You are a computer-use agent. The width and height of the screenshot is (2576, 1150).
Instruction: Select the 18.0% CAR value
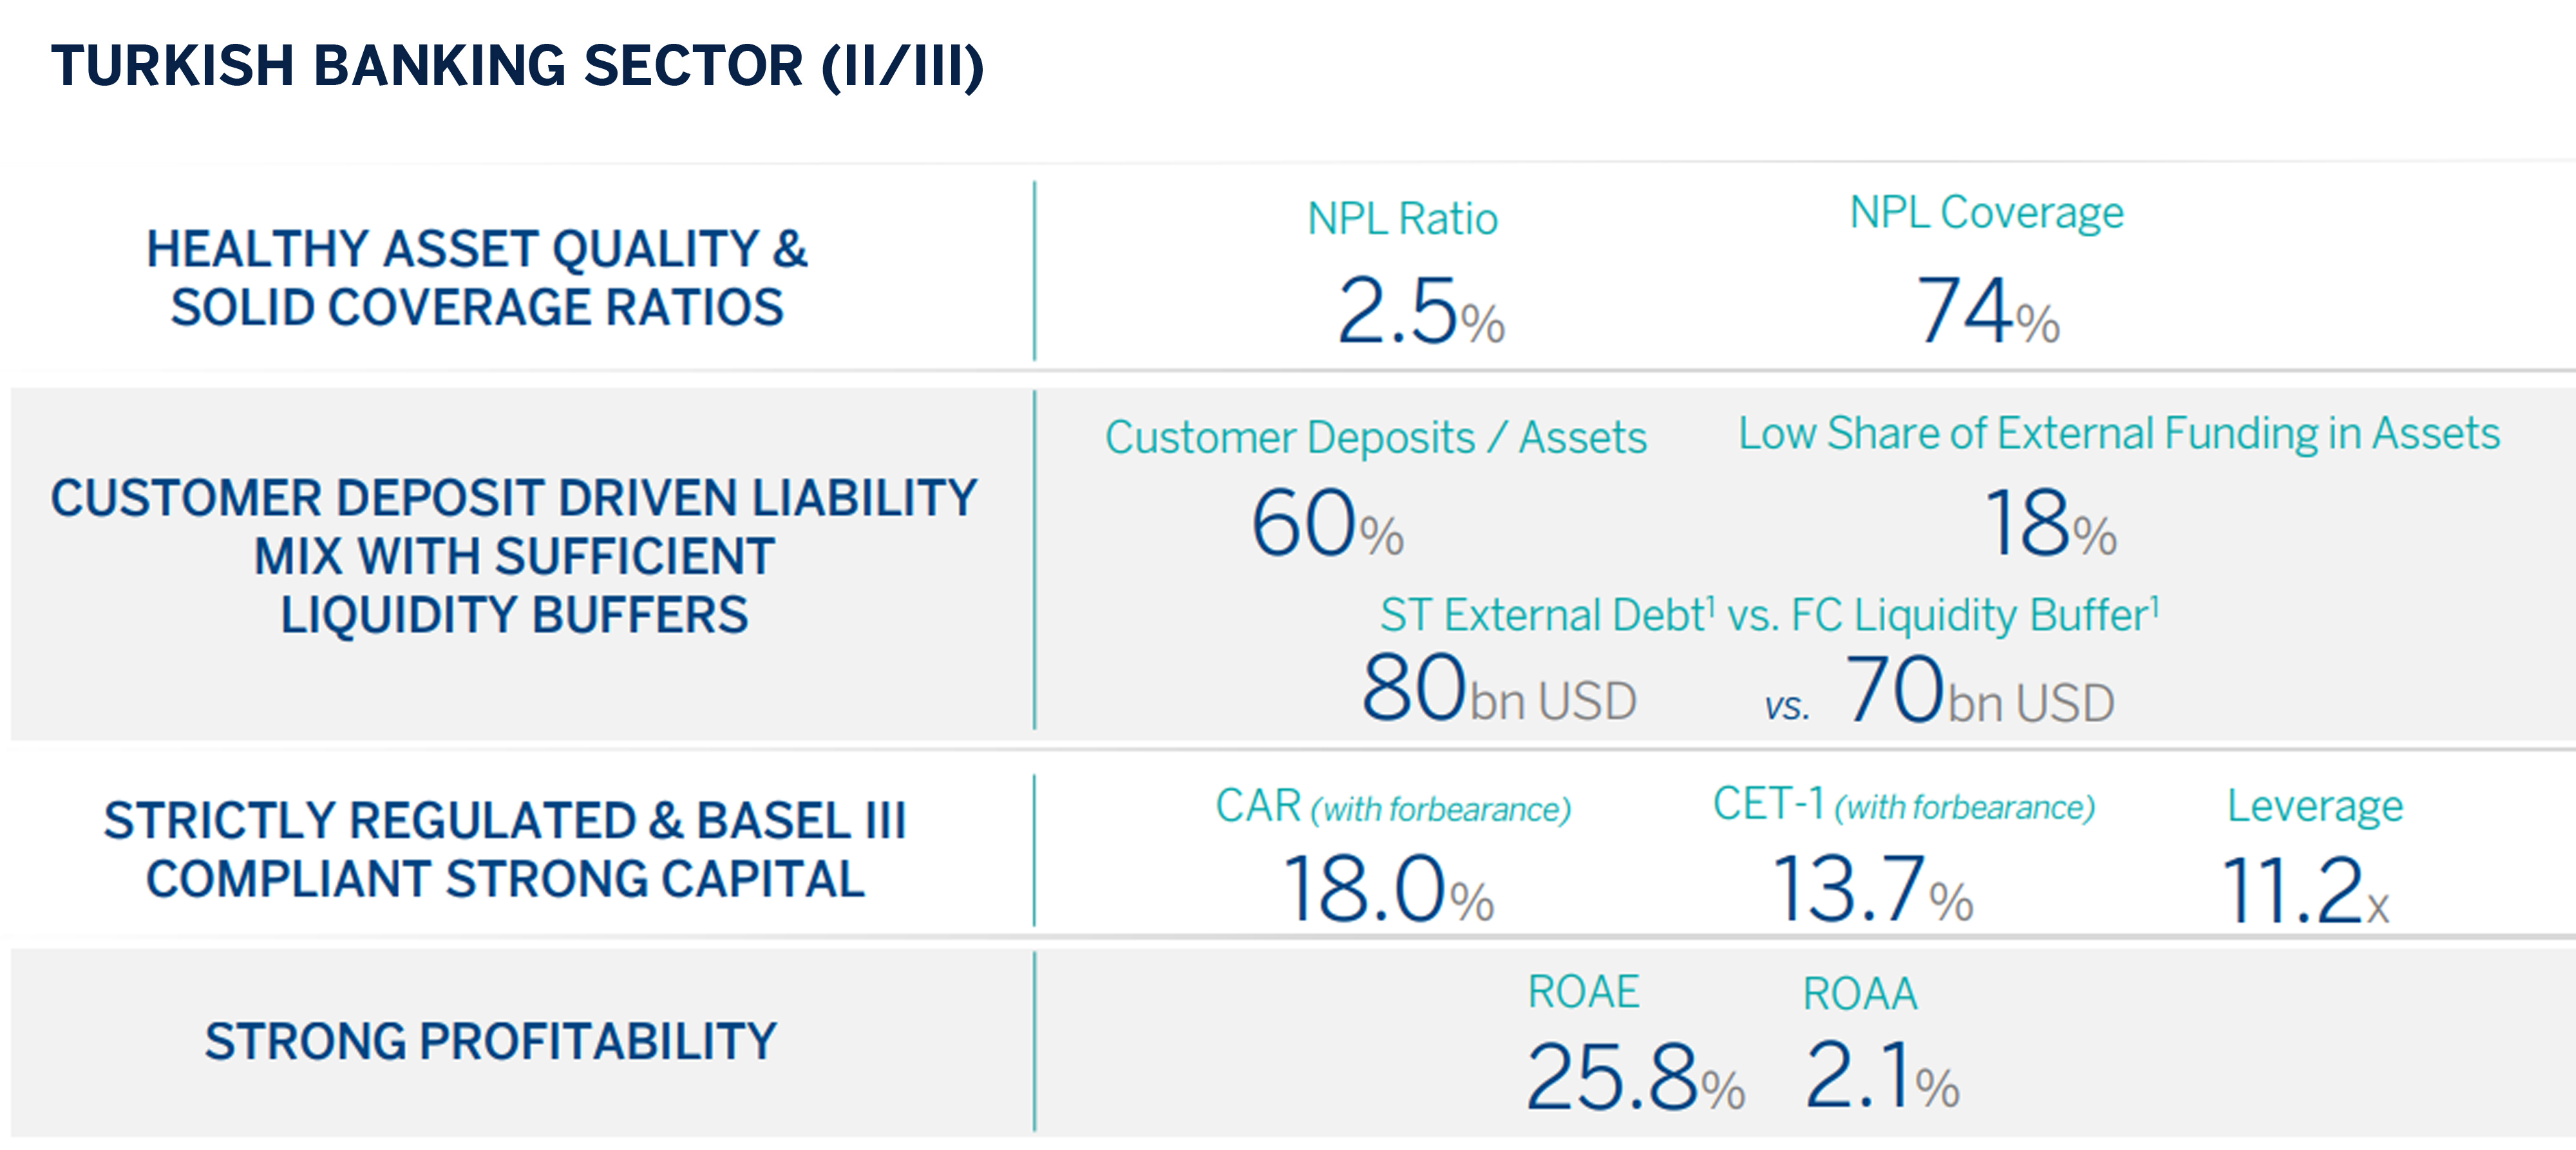coord(1387,889)
